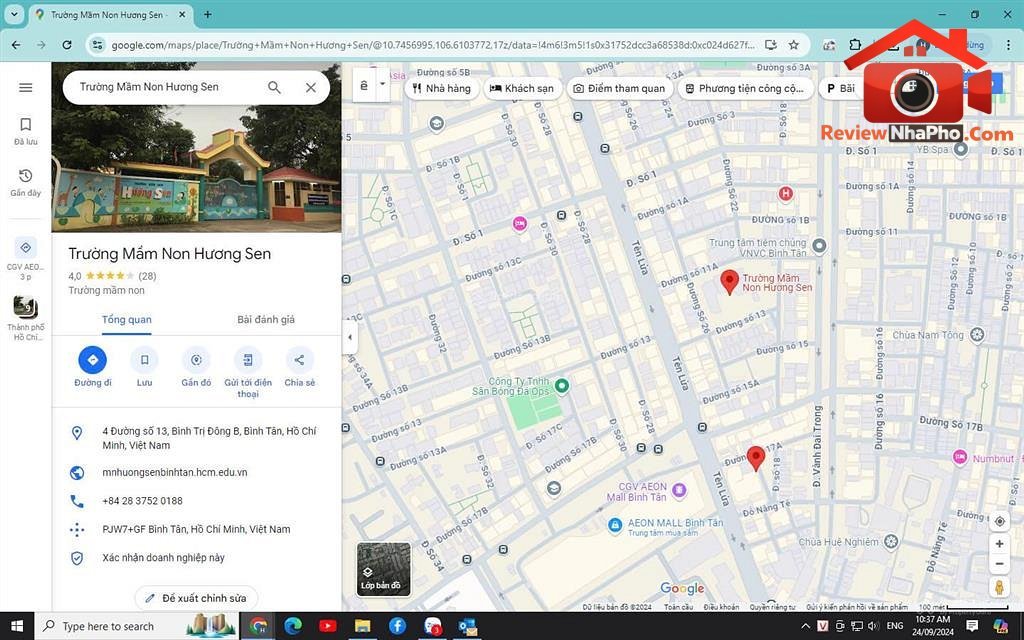Filter map by Phương tiện công cộng chip

[746, 88]
